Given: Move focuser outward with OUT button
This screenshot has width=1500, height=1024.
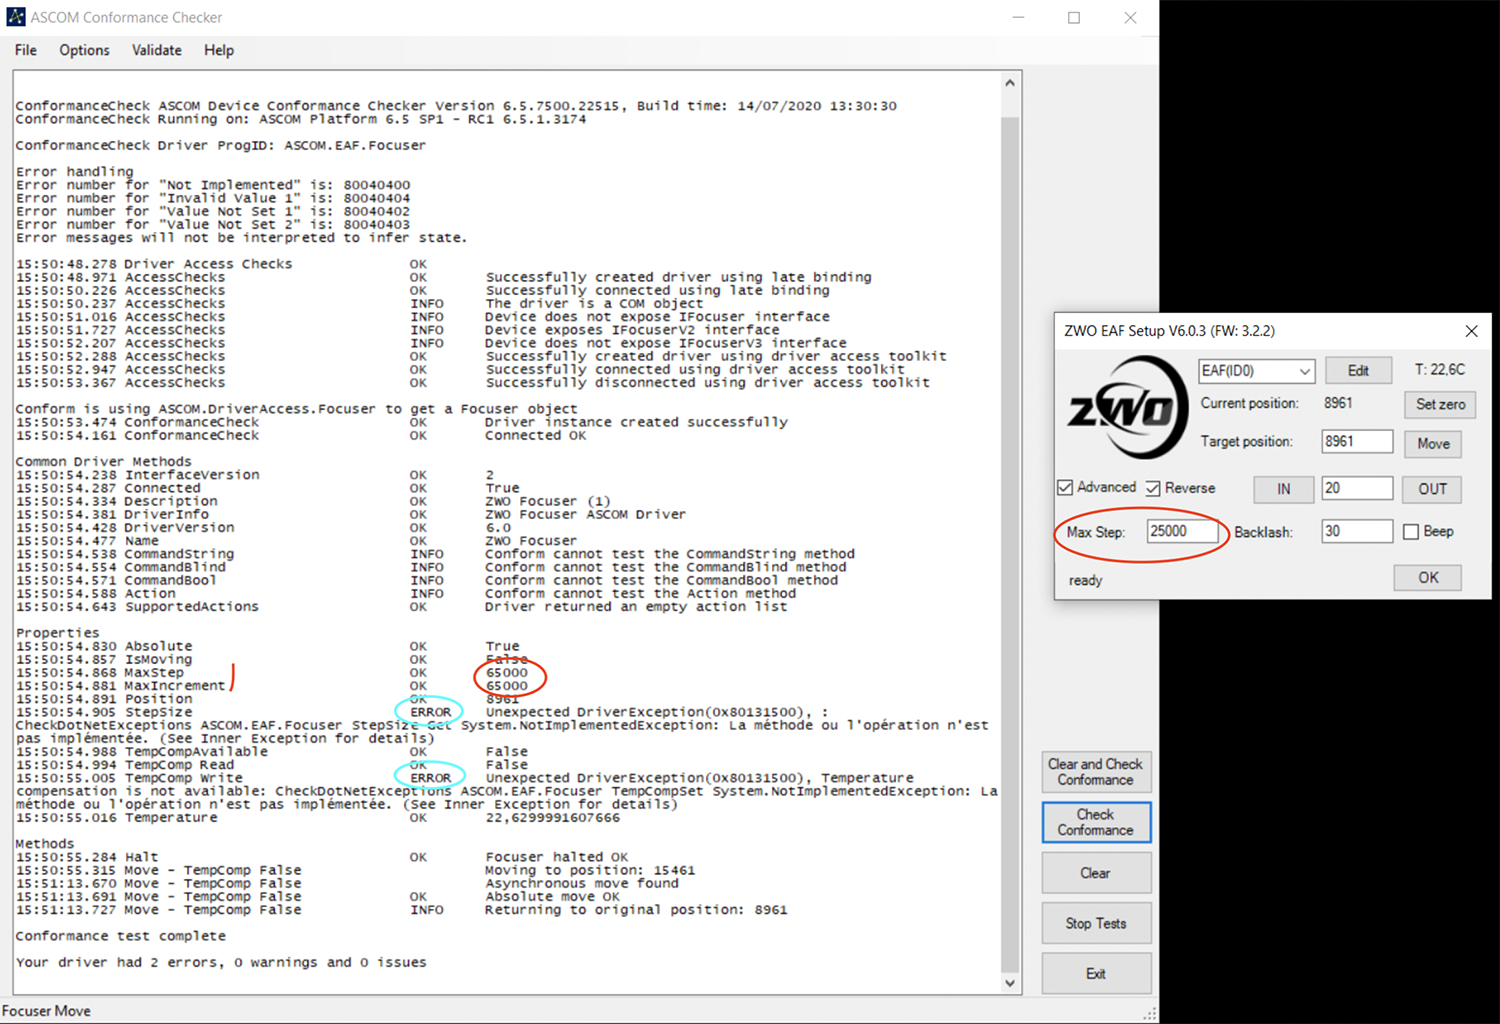Looking at the screenshot, I should pyautogui.click(x=1433, y=489).
